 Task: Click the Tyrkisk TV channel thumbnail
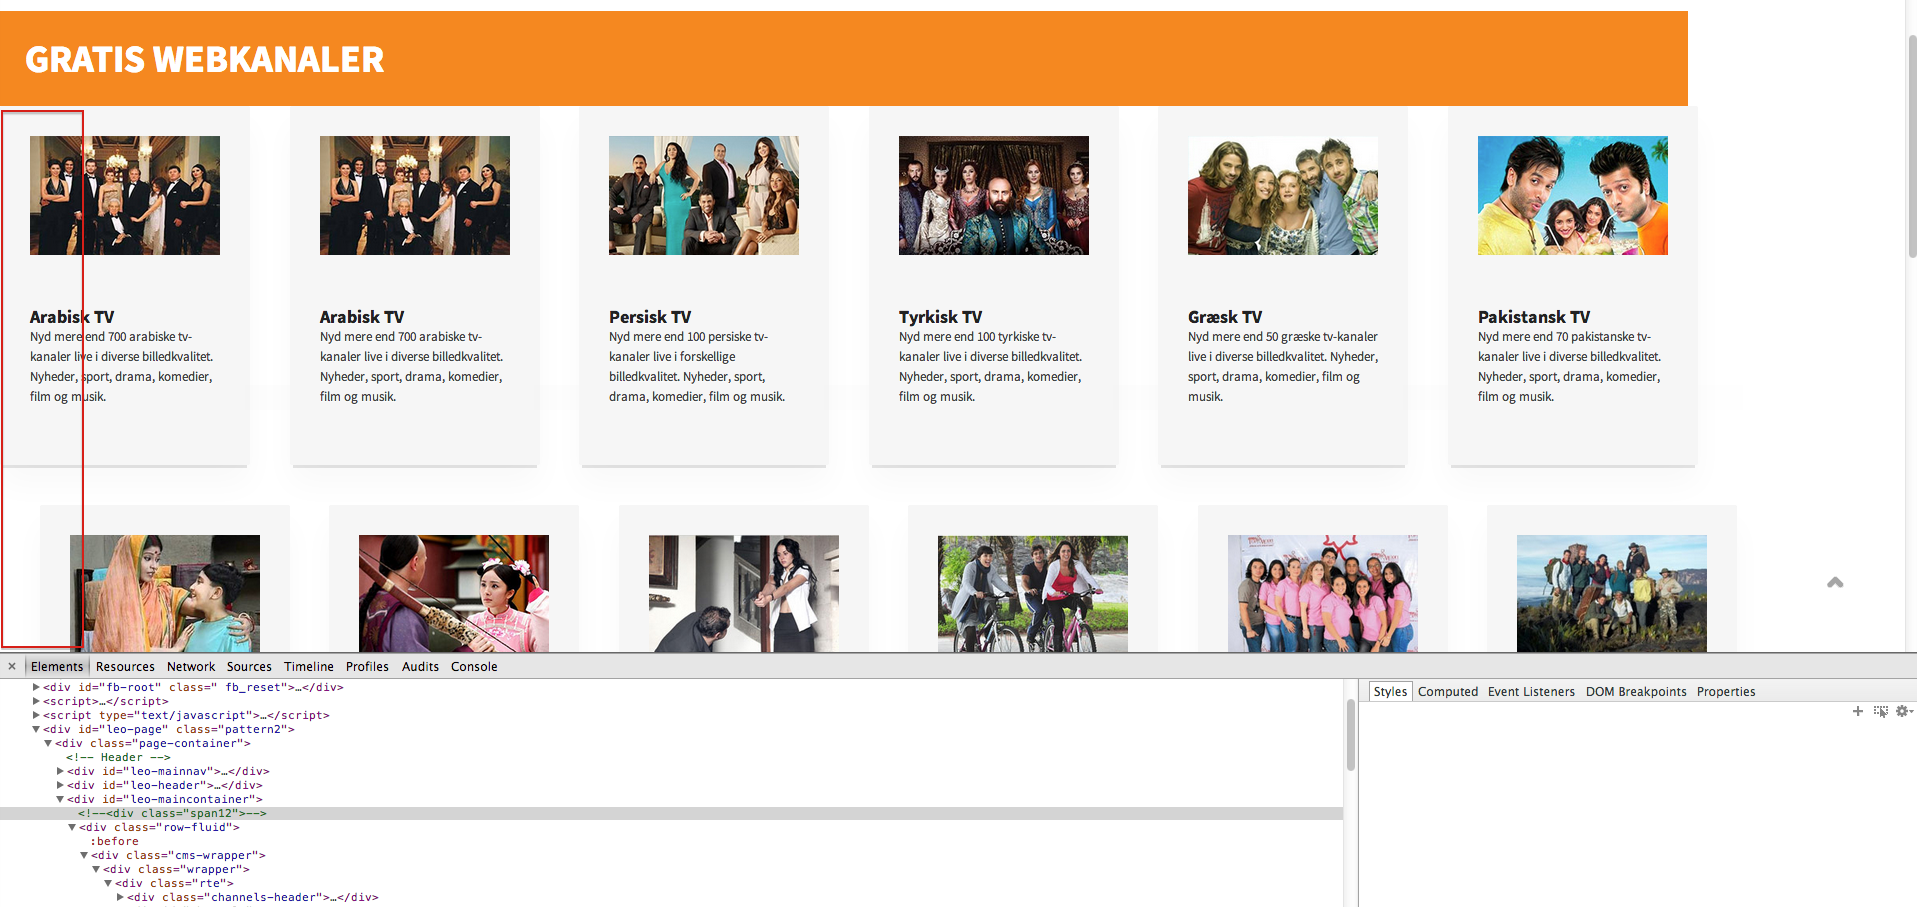(x=994, y=195)
